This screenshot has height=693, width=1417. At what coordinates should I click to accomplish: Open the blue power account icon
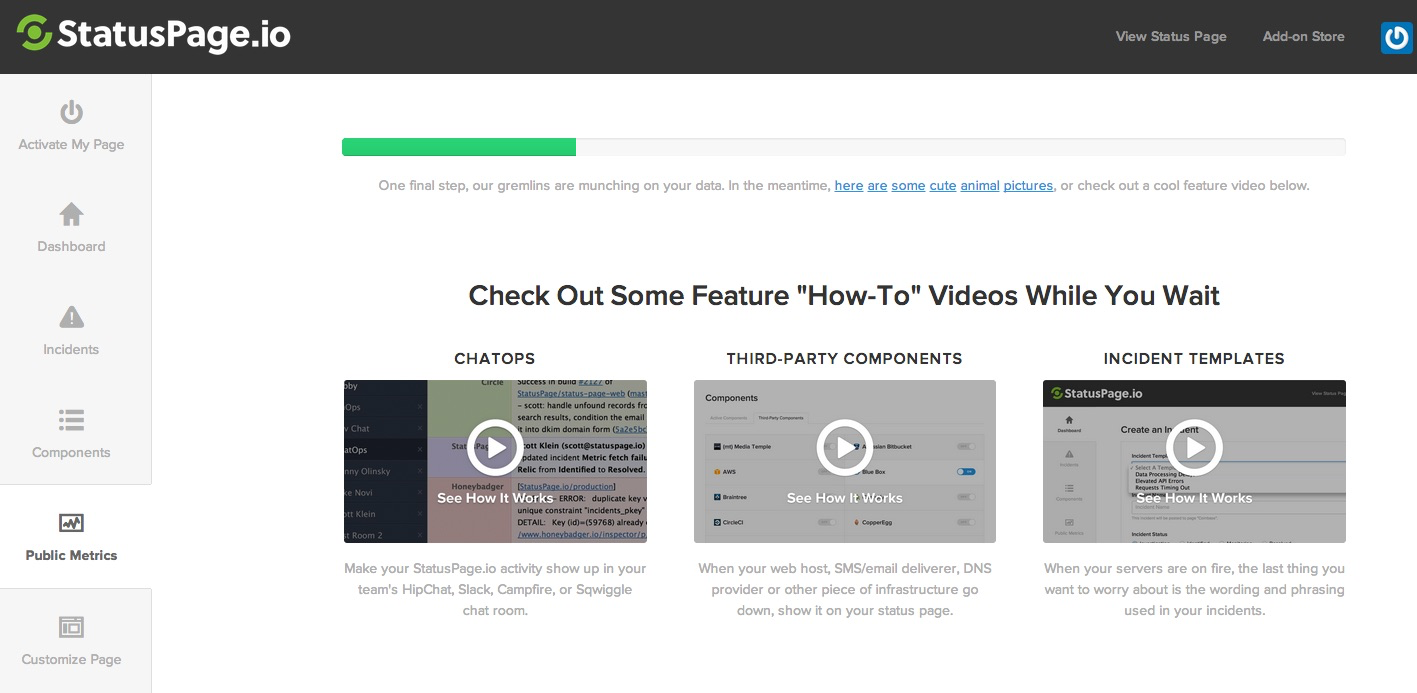(1397, 37)
